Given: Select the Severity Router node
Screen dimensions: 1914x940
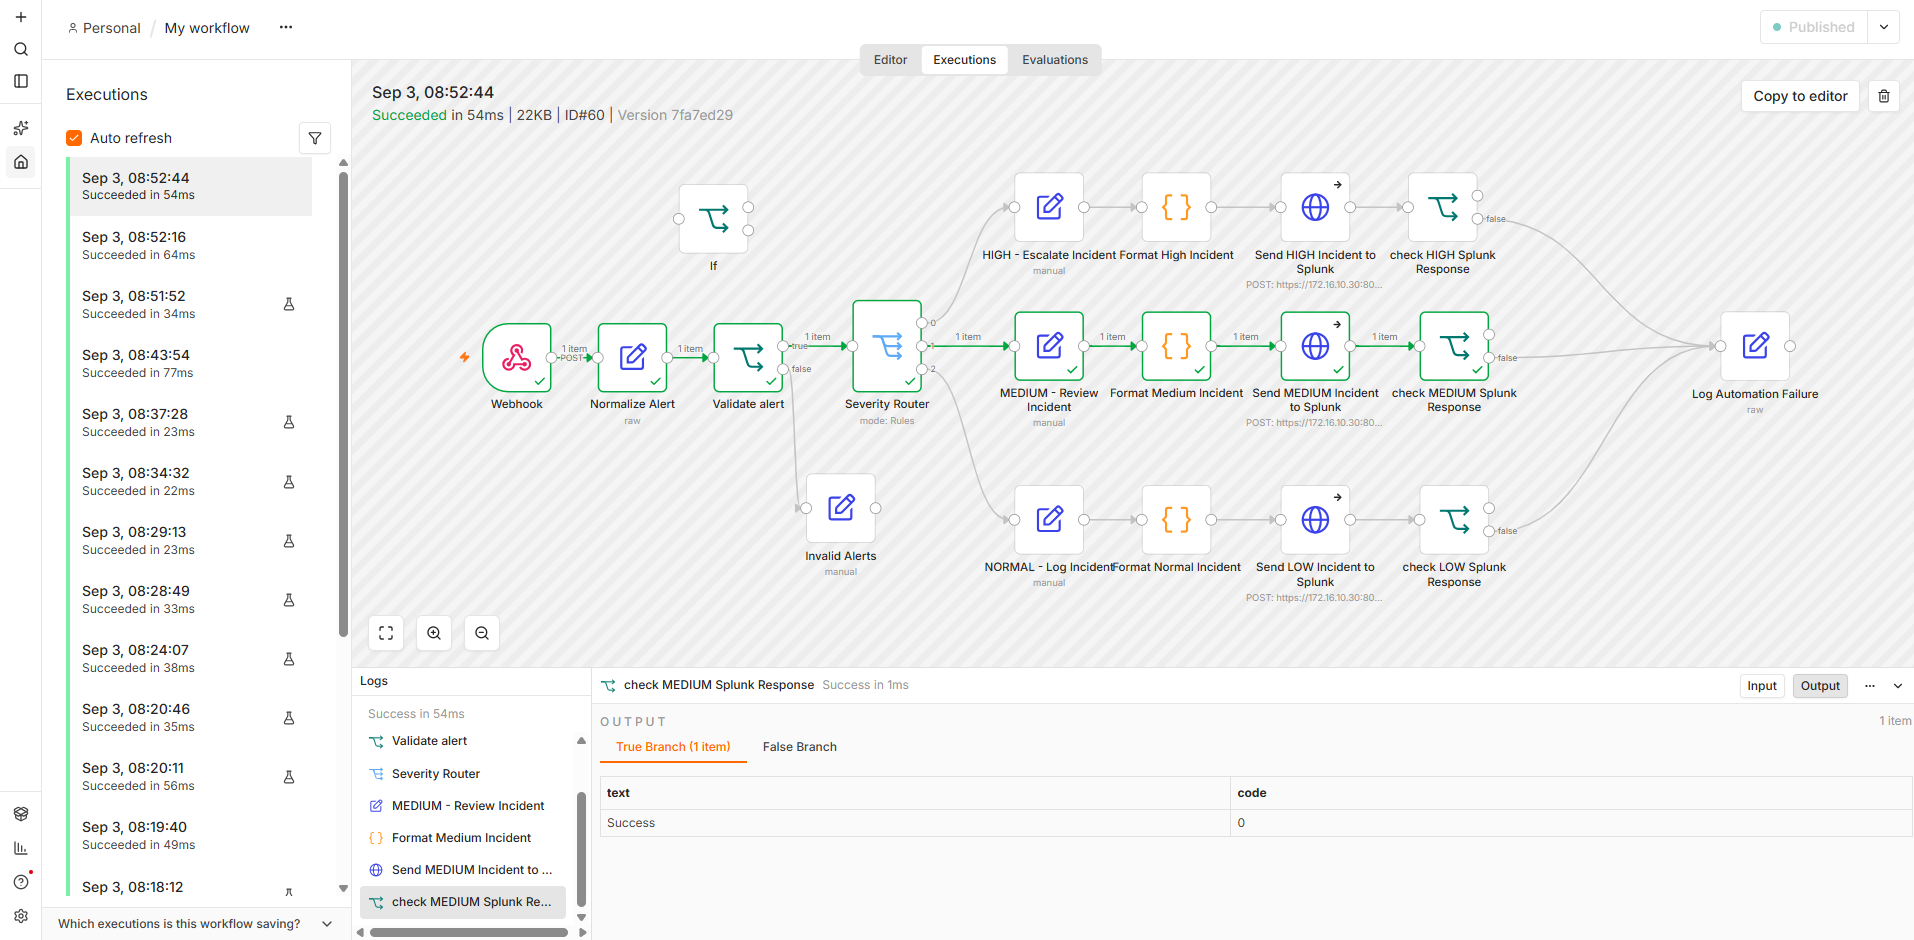Looking at the screenshot, I should [887, 346].
